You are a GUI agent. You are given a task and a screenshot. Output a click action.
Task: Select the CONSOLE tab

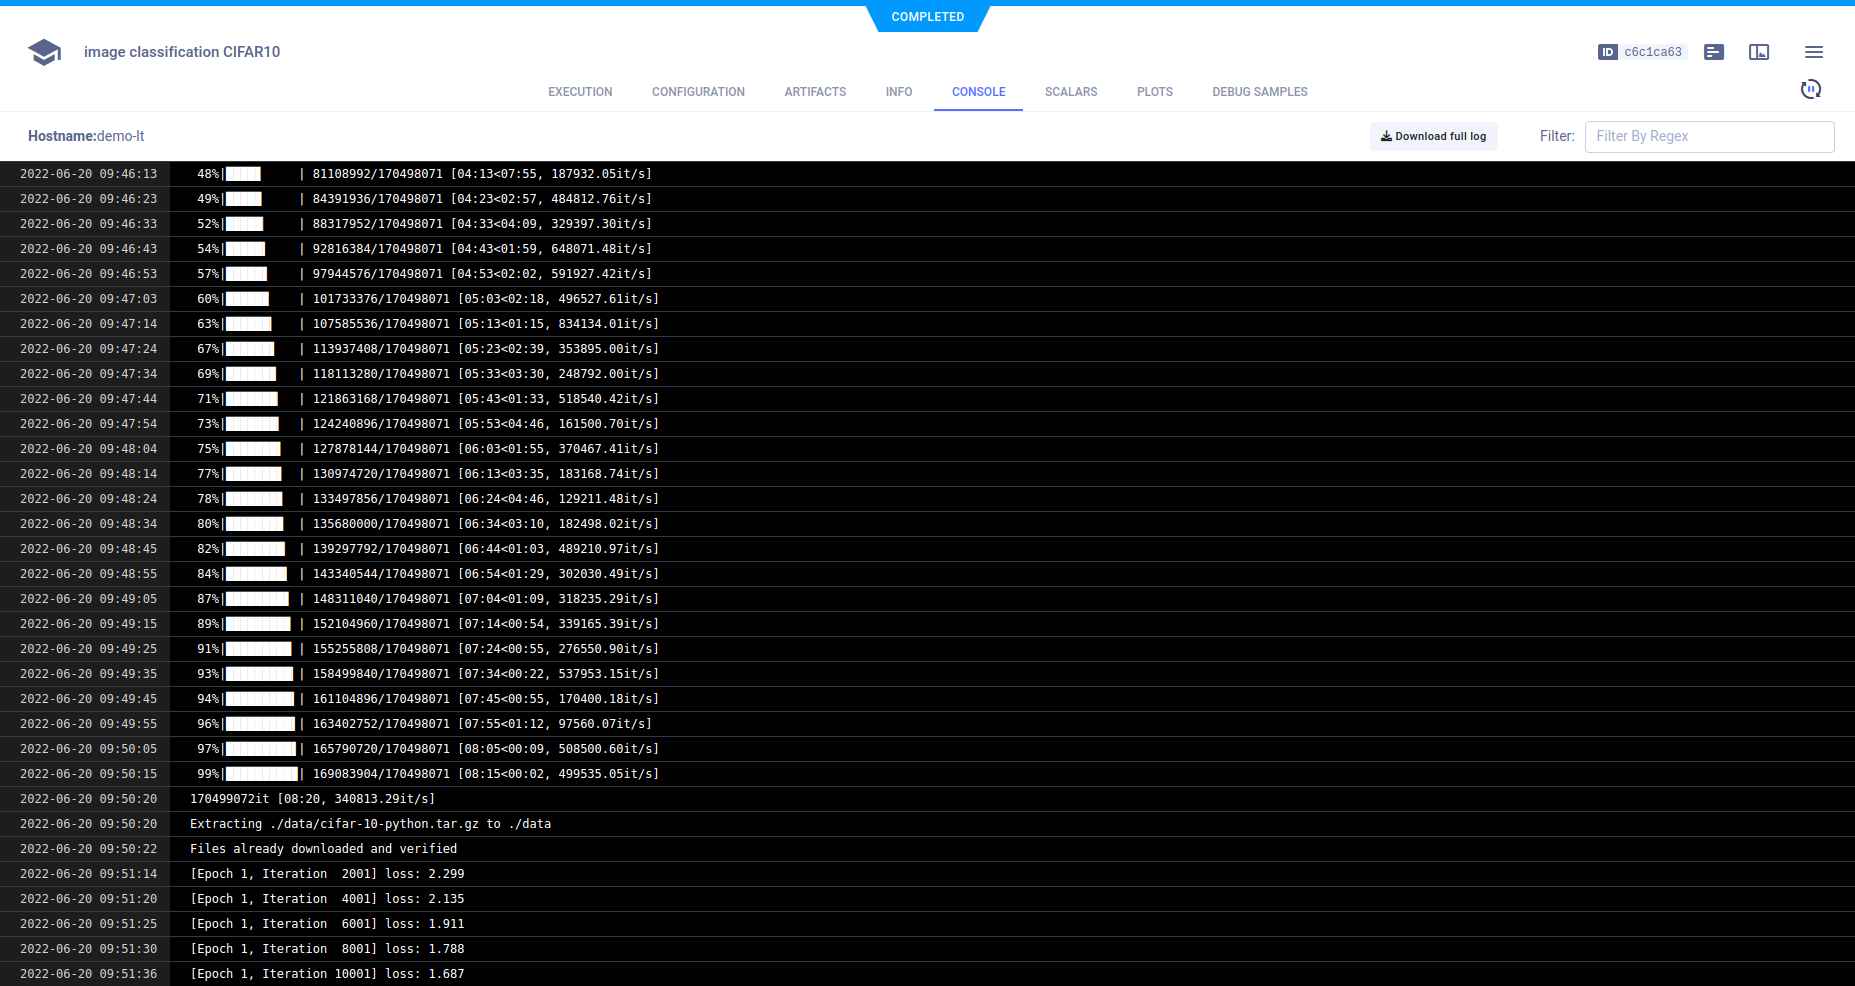(x=978, y=92)
